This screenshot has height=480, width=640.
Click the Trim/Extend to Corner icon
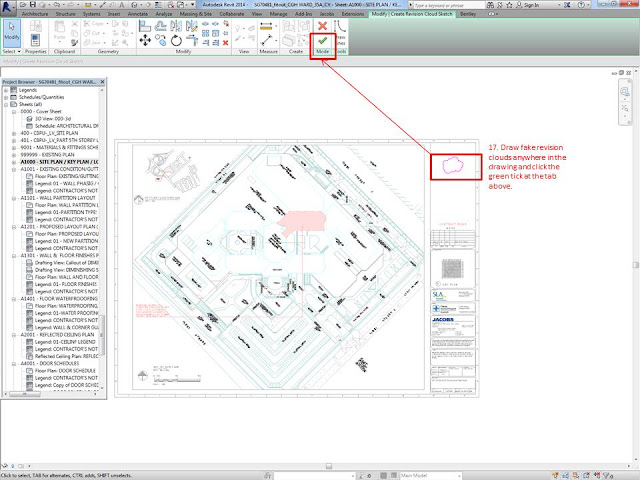tap(192, 40)
